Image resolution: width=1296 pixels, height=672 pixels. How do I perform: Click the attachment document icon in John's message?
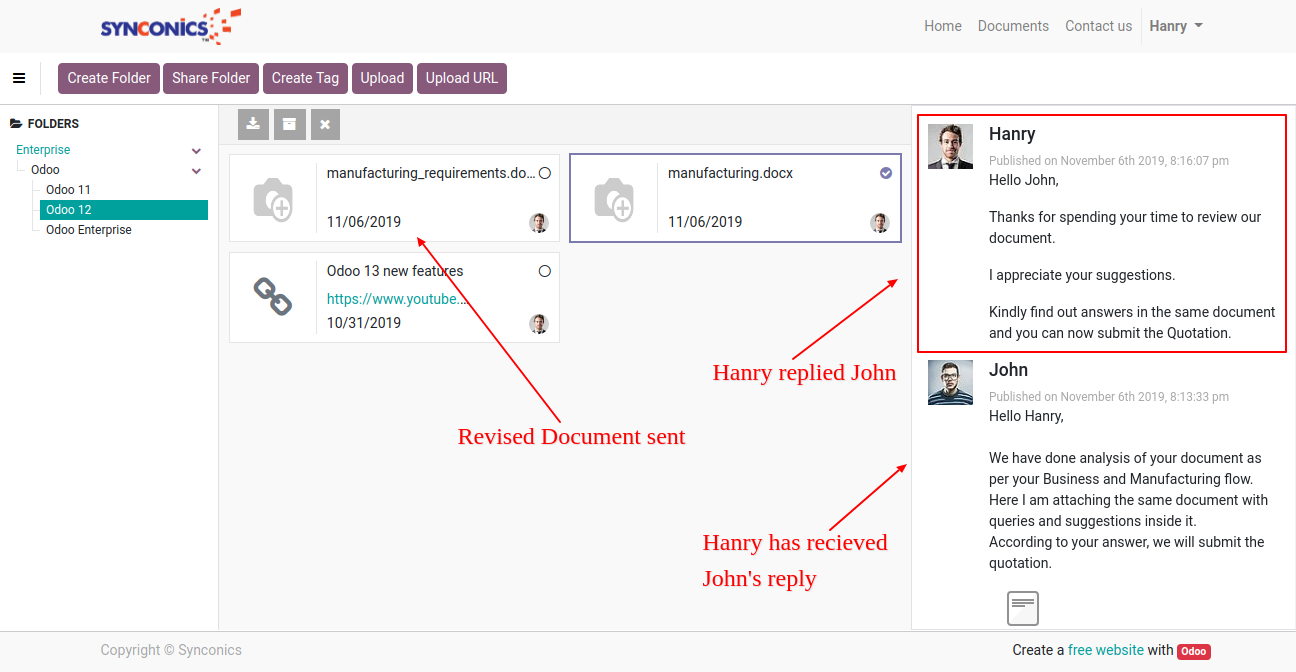(x=1022, y=608)
